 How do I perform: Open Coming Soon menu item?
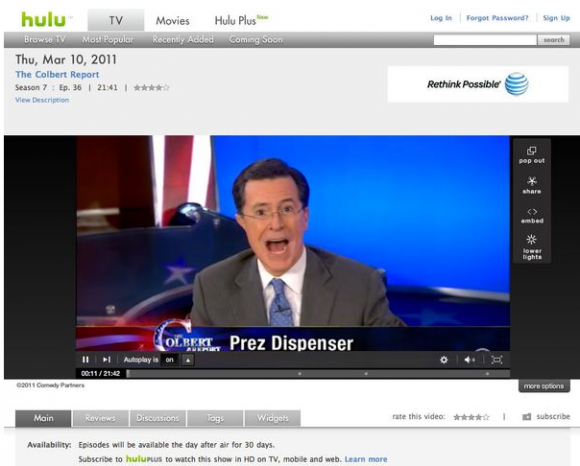(256, 39)
